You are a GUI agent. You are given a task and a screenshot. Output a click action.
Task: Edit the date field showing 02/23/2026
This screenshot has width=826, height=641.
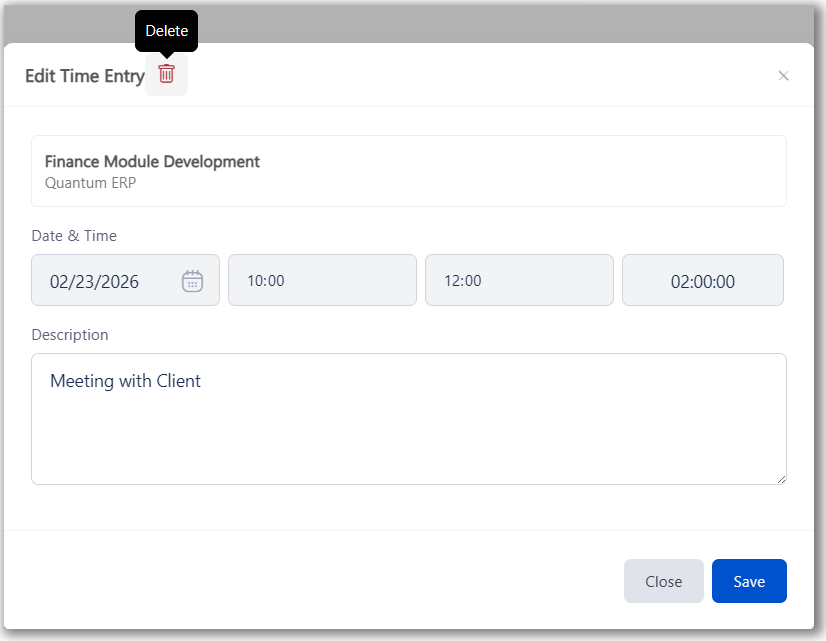pyautogui.click(x=125, y=280)
